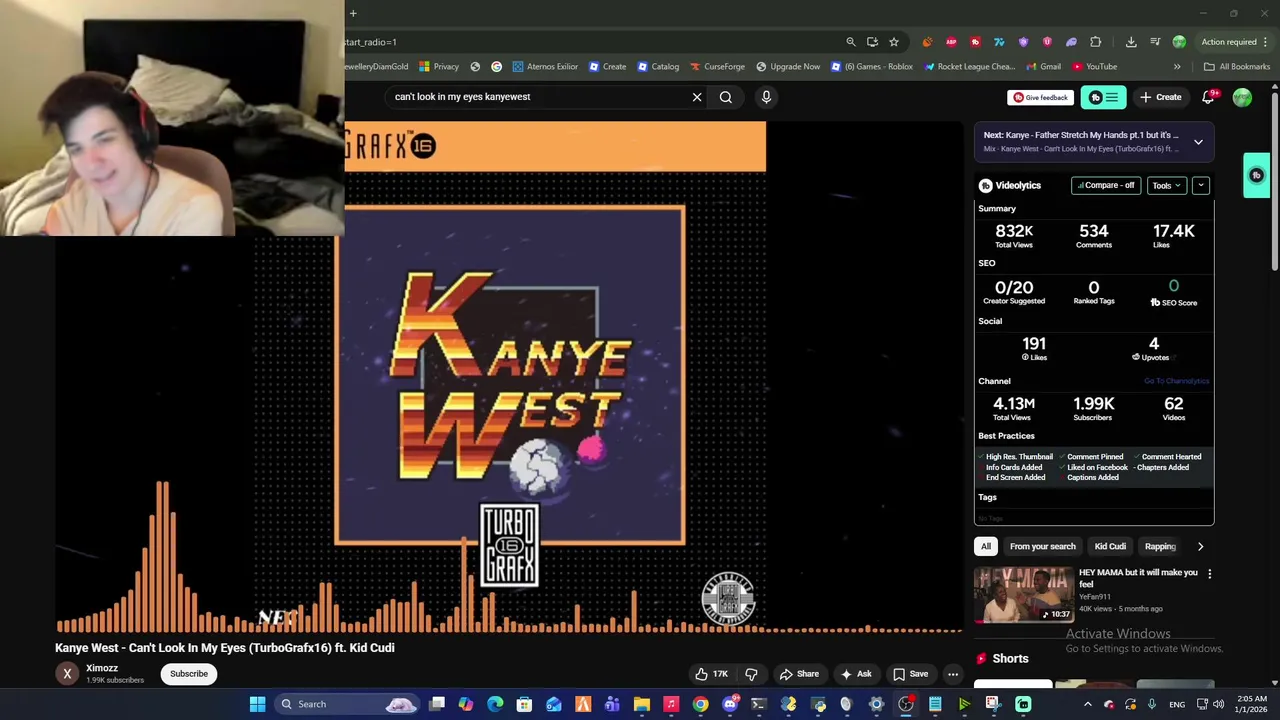This screenshot has height=720, width=1280.
Task: Click the install app icon in address bar
Action: (872, 42)
